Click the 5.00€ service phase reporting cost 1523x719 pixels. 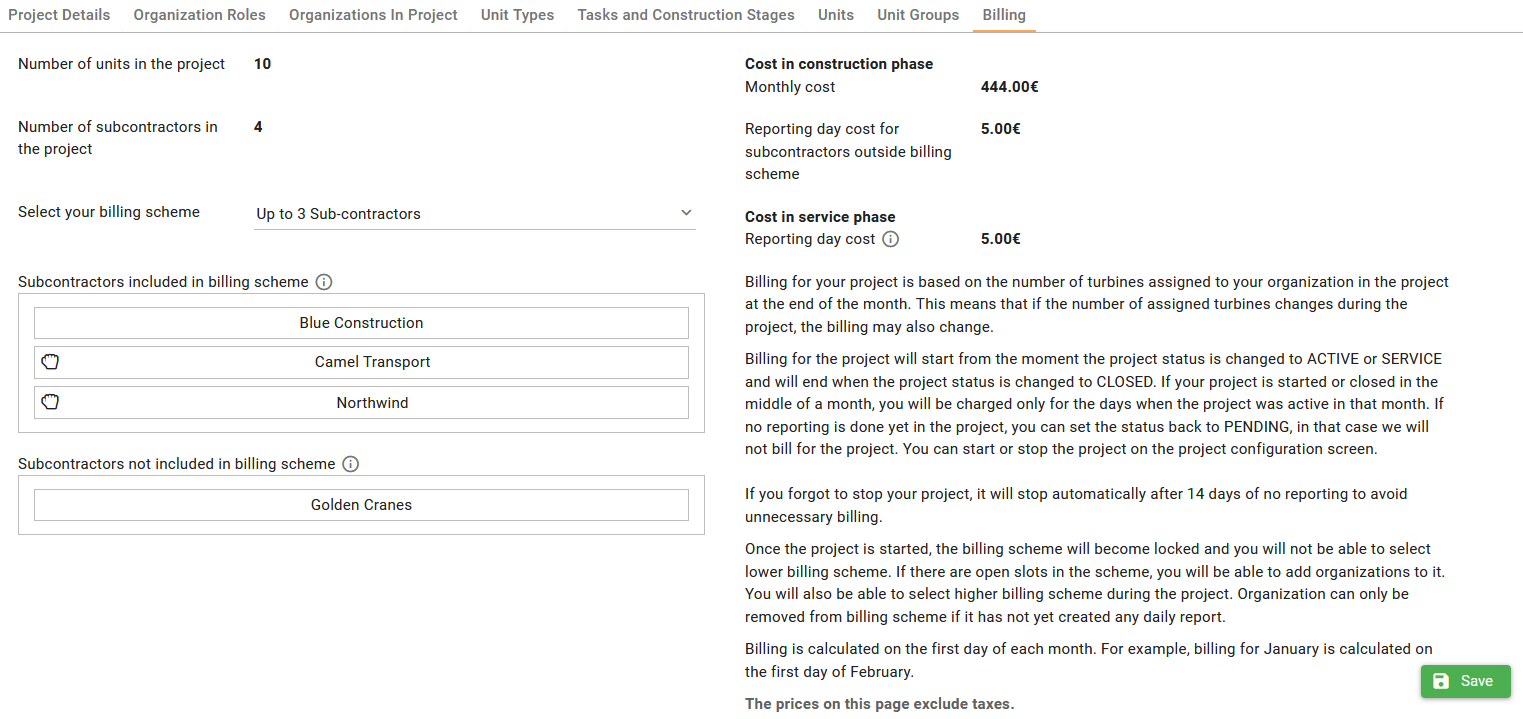point(1001,239)
